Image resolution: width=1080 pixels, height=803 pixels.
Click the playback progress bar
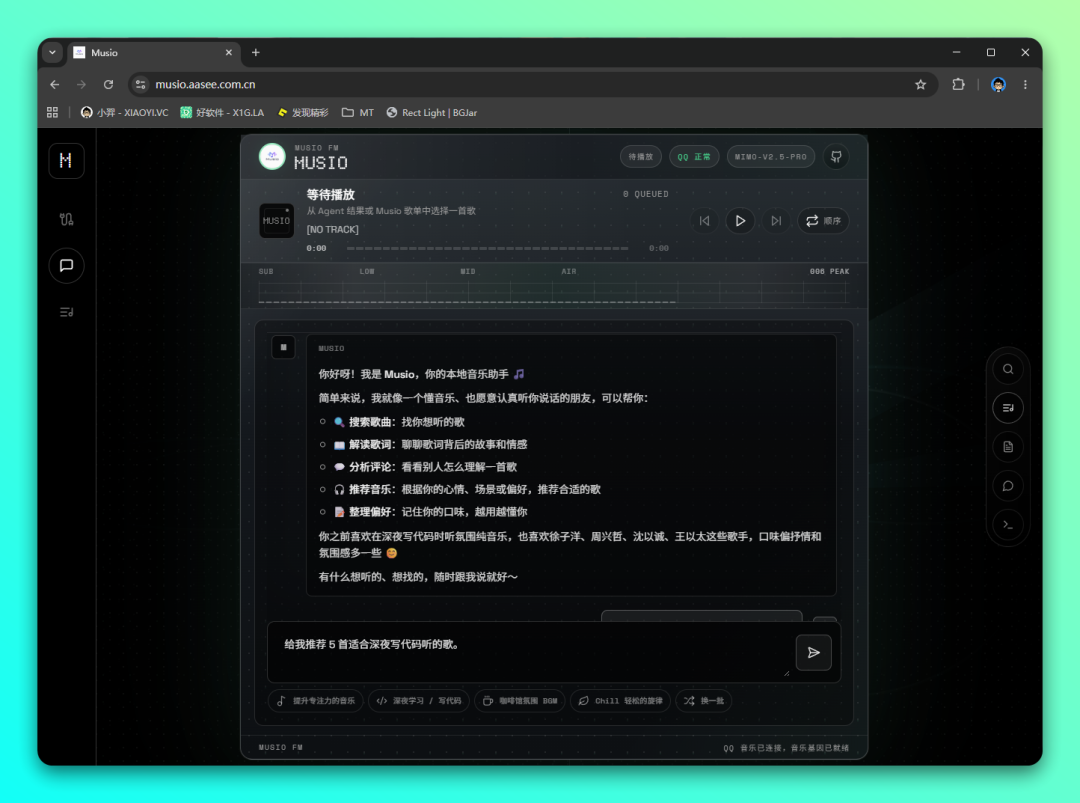[x=487, y=248]
